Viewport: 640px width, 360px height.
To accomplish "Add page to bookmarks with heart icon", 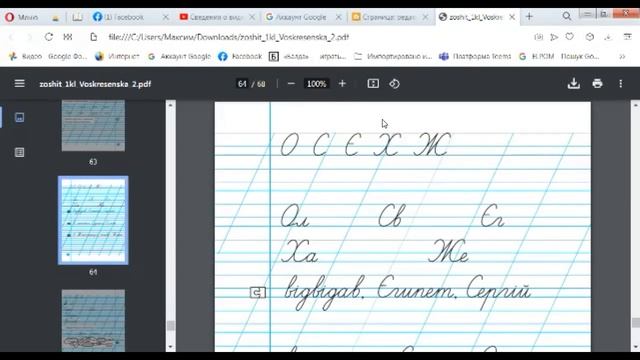I will pyautogui.click(x=569, y=37).
